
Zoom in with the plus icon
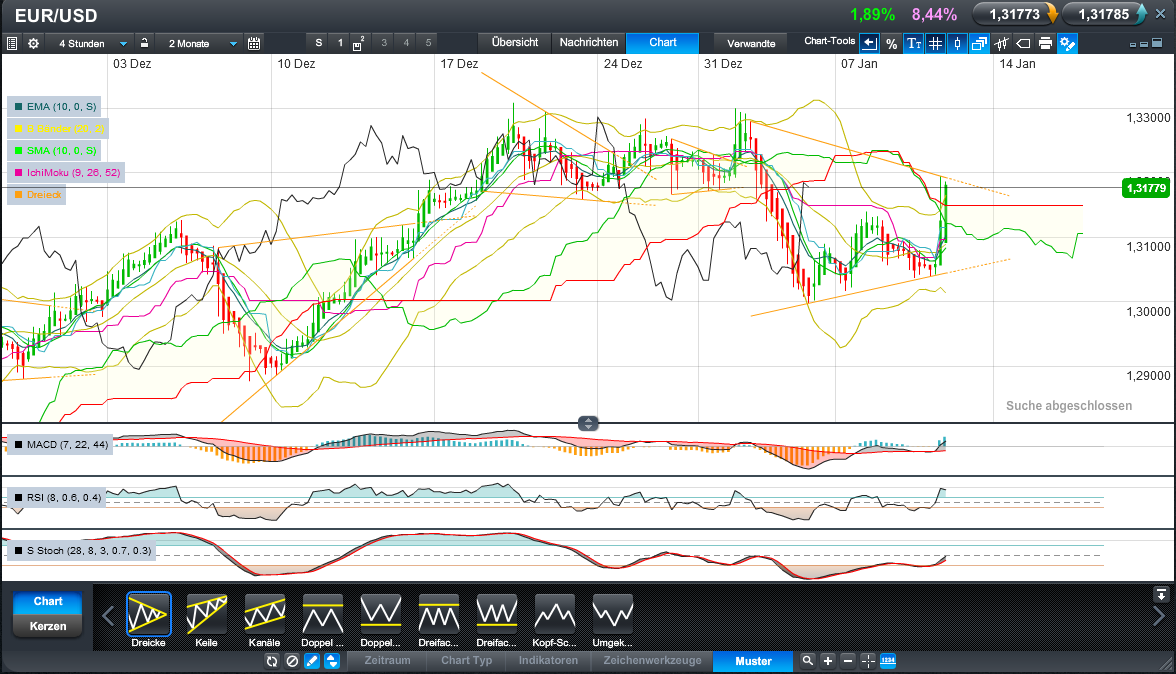828,661
